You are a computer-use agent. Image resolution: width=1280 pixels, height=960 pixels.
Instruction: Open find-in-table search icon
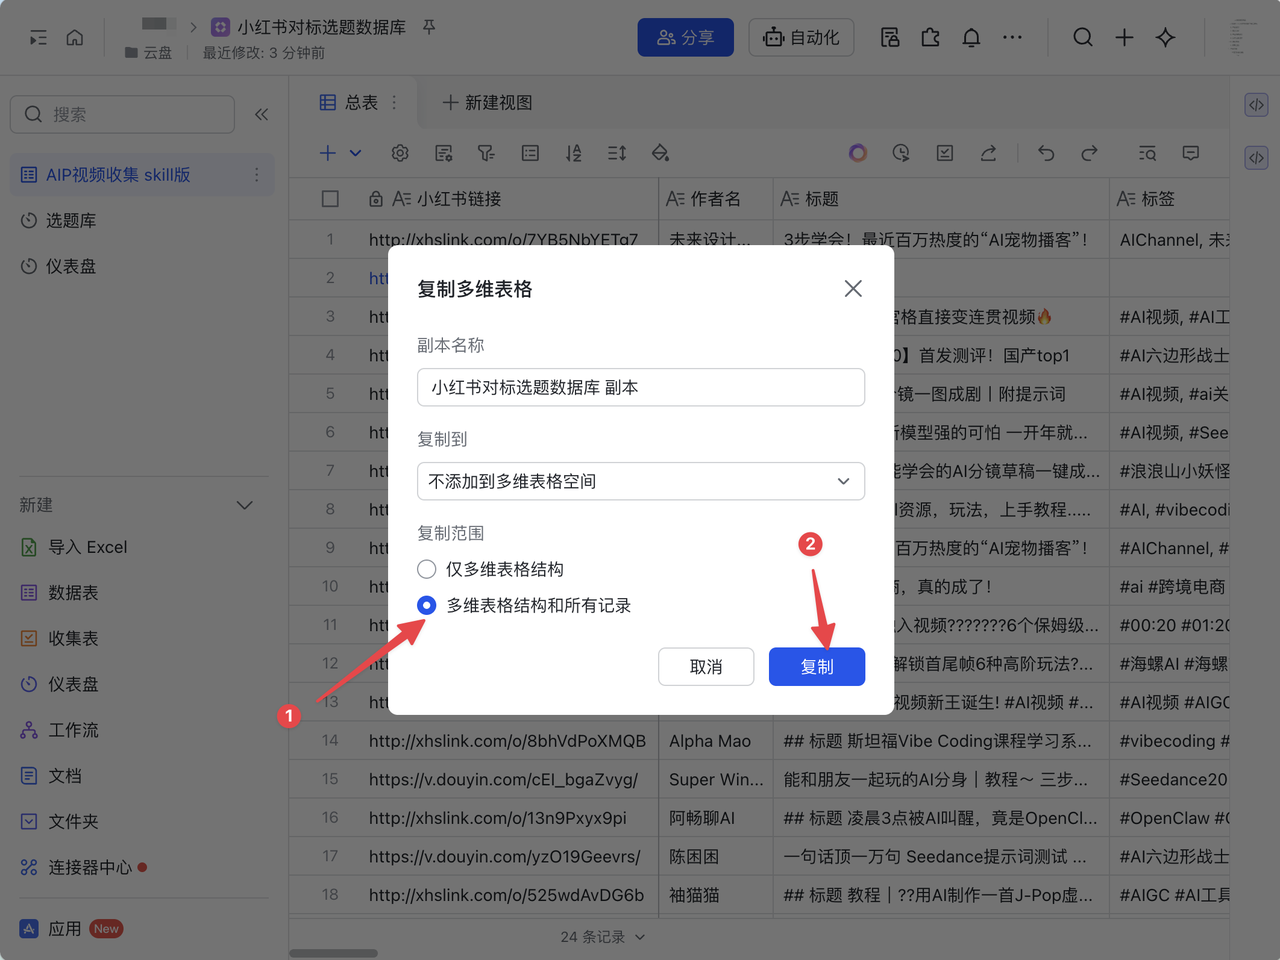click(1147, 153)
